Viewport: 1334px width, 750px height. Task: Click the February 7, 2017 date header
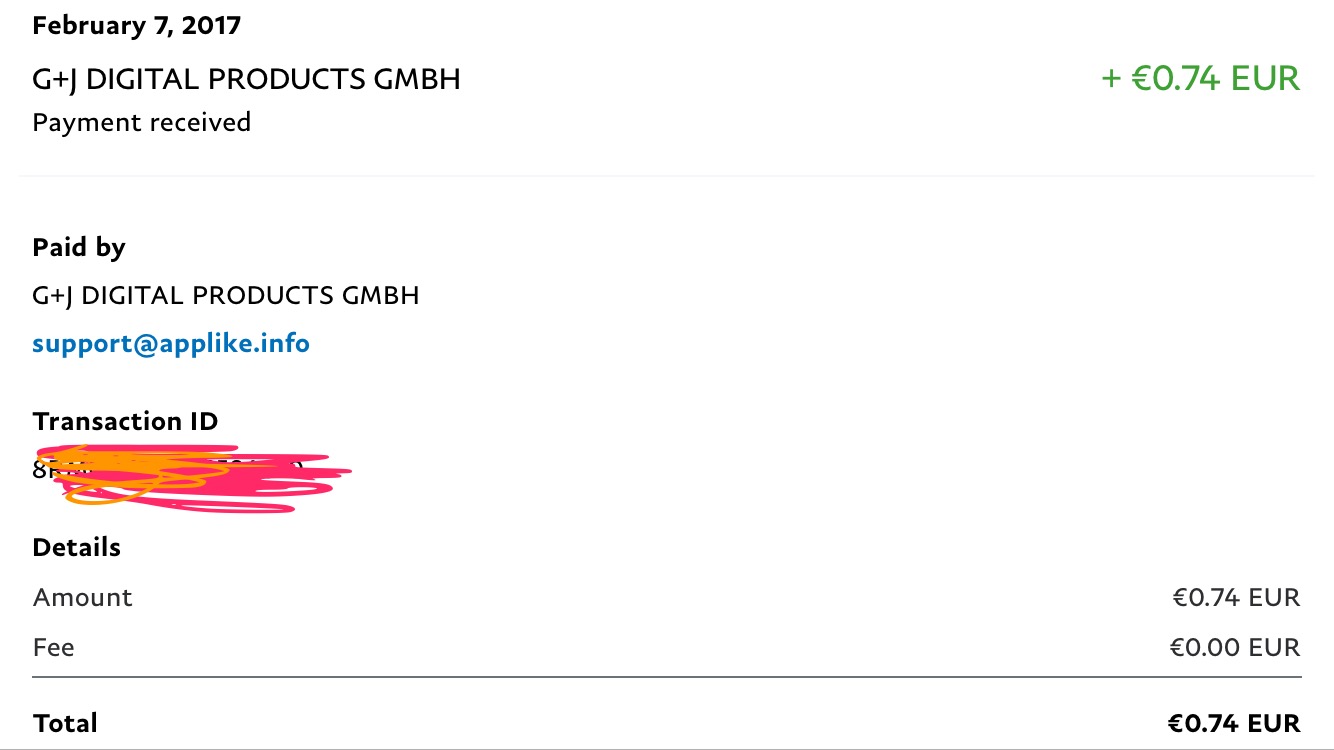coord(137,25)
